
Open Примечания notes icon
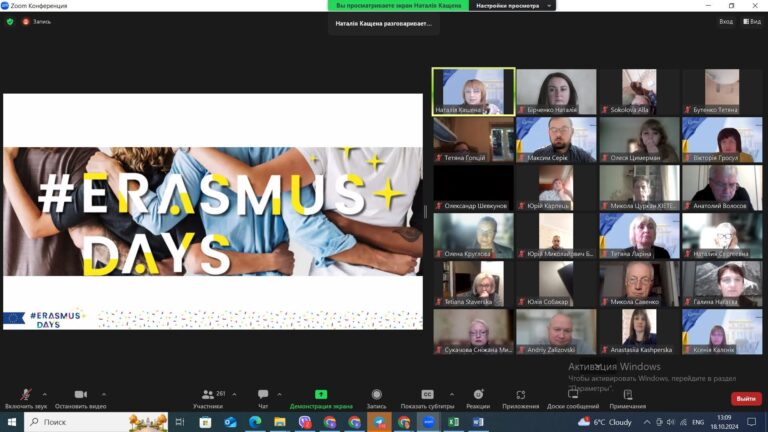tap(627, 395)
